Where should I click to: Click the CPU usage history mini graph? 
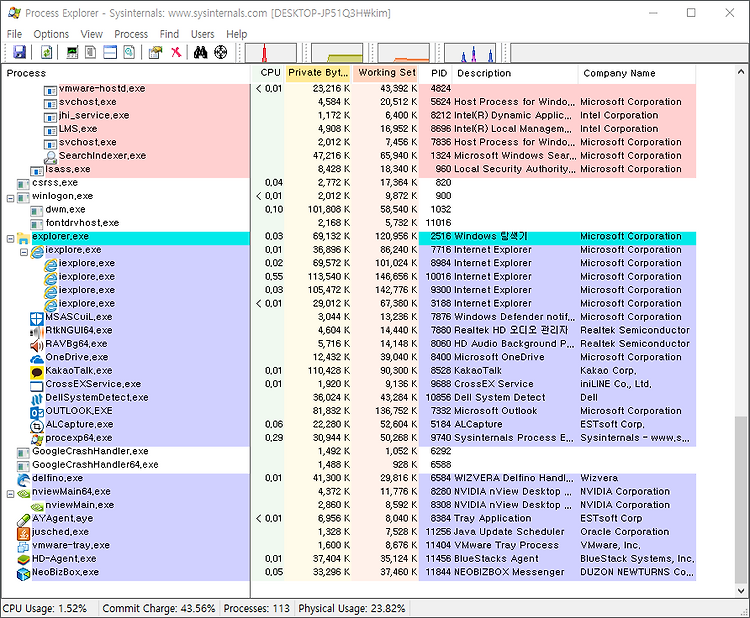(x=271, y=53)
